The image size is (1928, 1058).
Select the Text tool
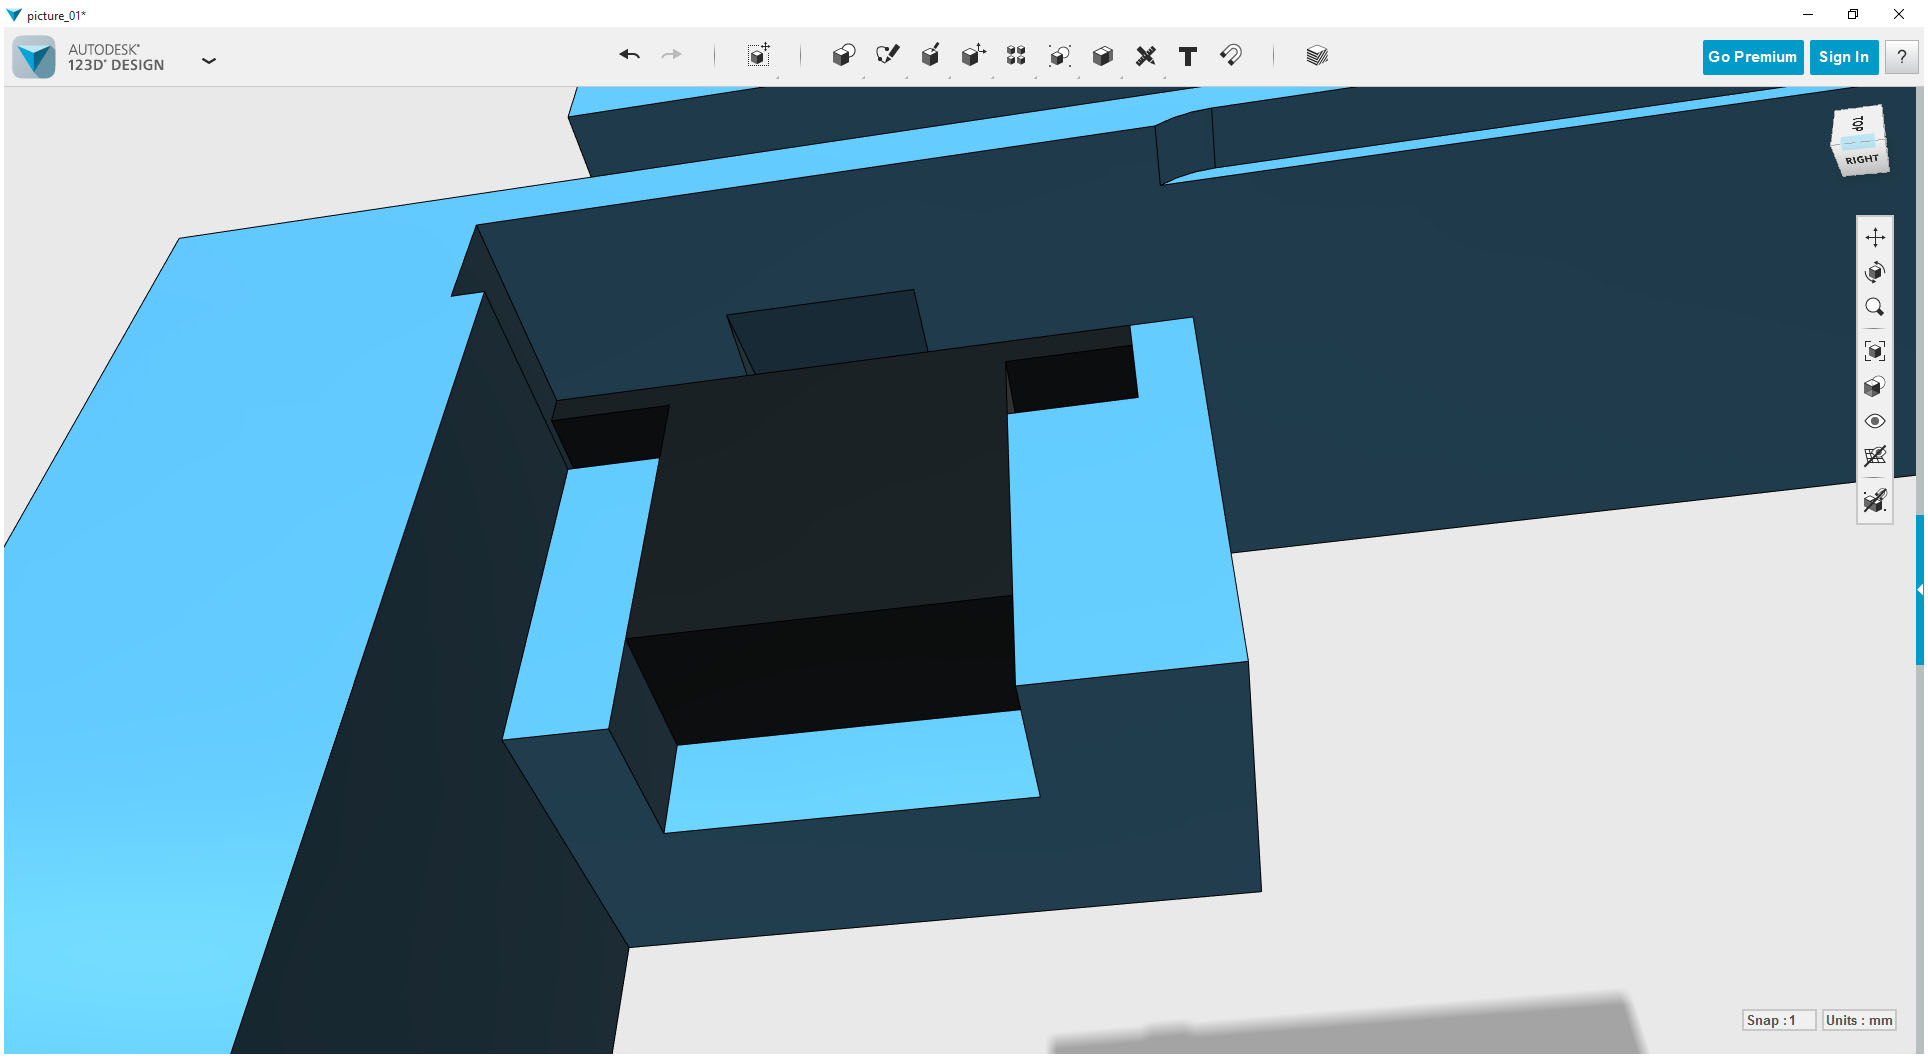click(1188, 56)
